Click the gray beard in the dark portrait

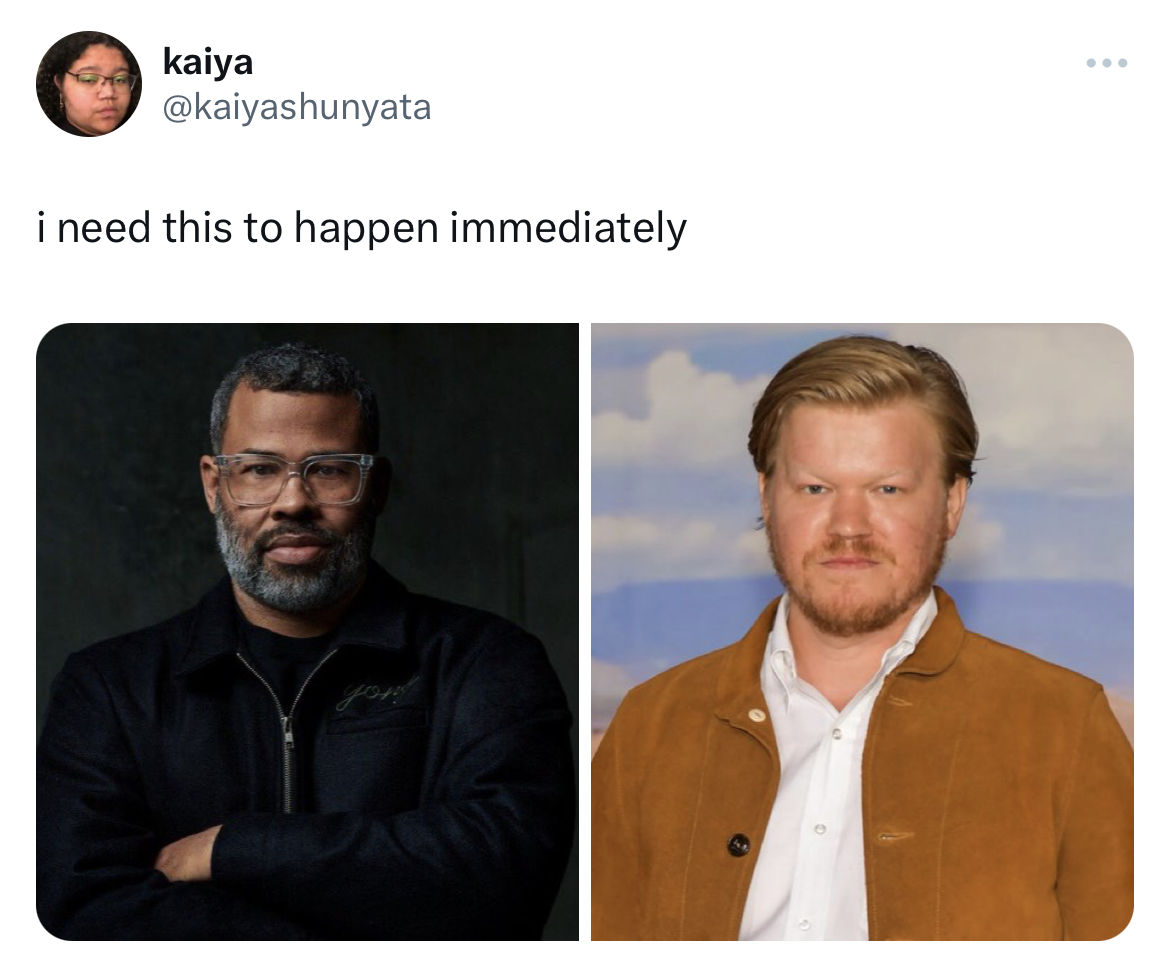295,567
